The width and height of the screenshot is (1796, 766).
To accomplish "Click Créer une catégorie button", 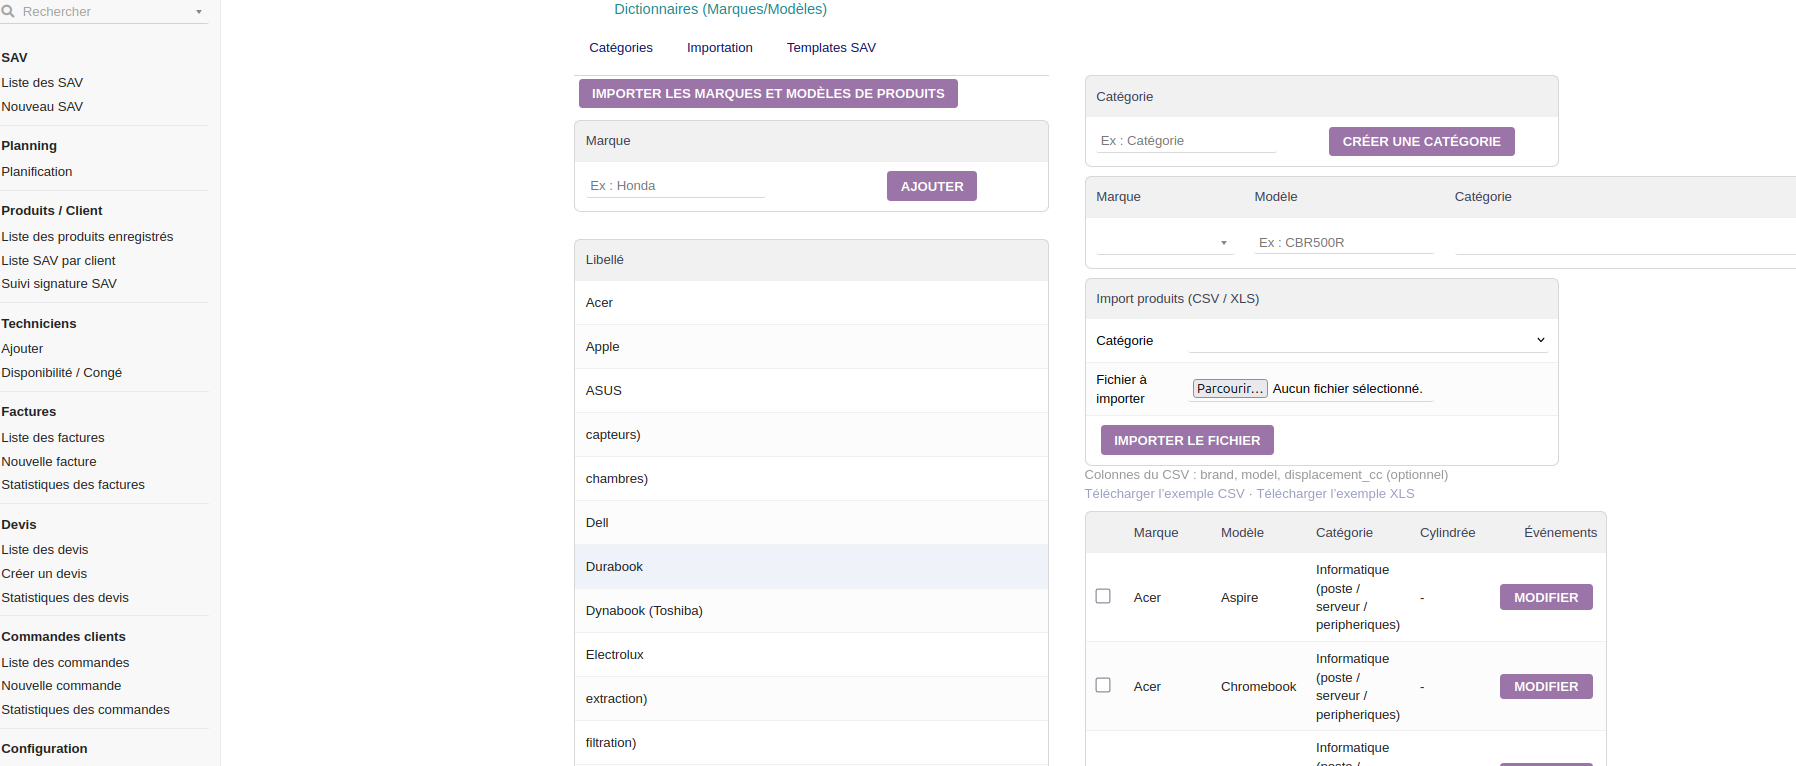I will (1420, 142).
